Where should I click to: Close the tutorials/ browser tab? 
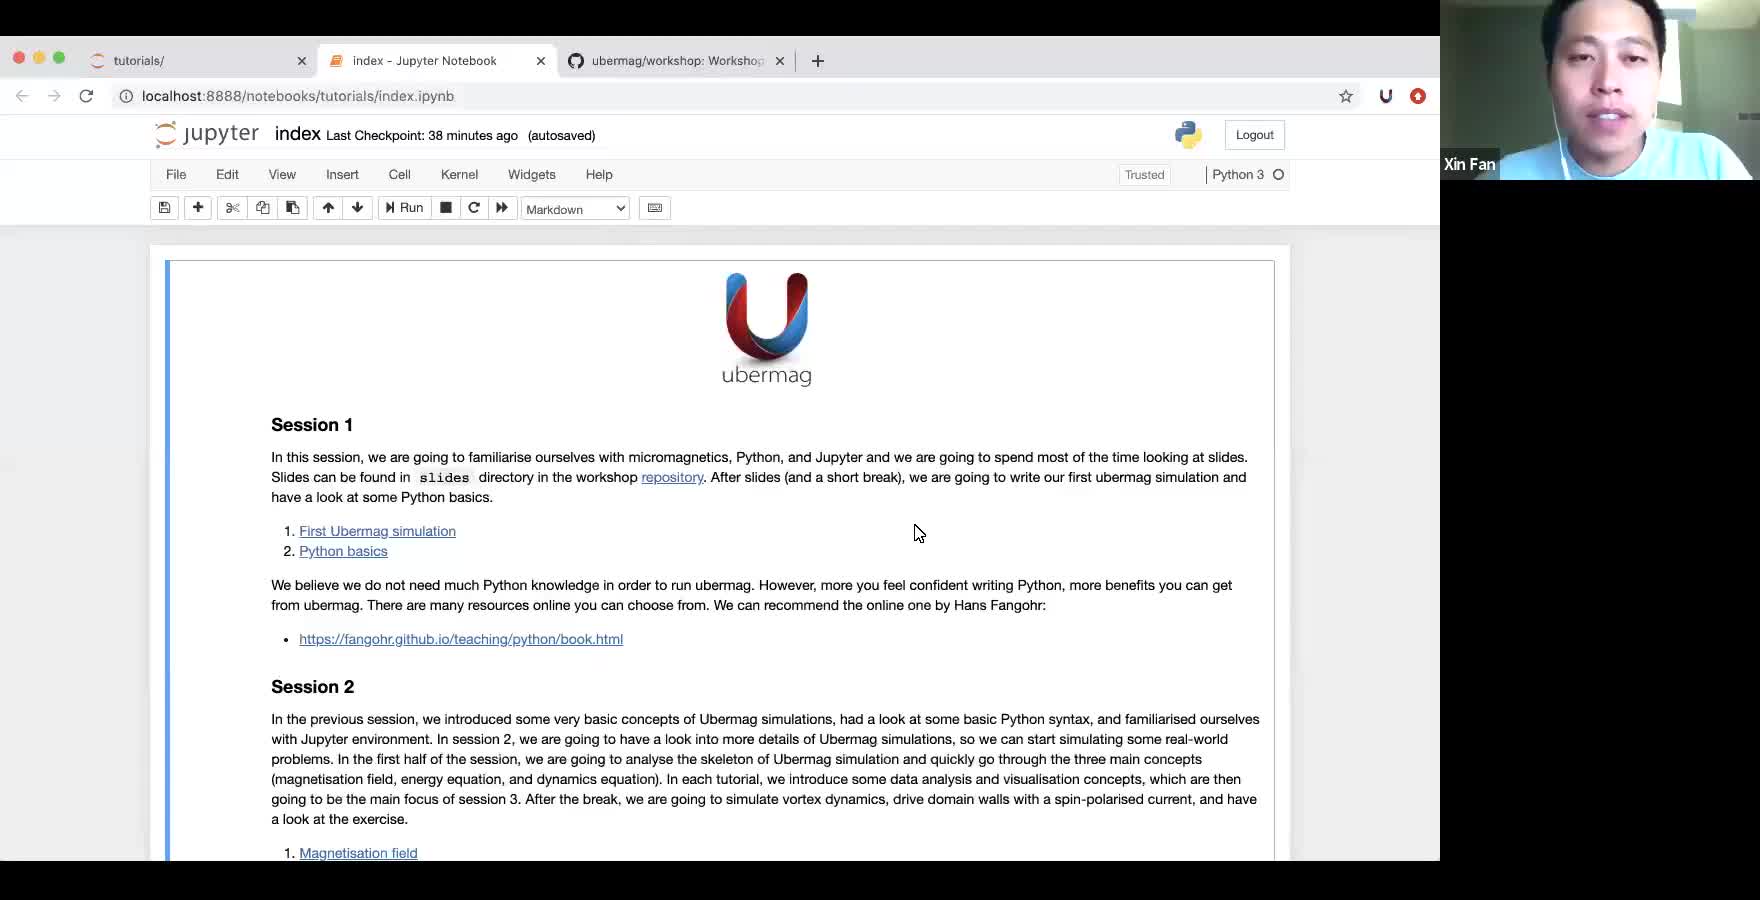[302, 61]
